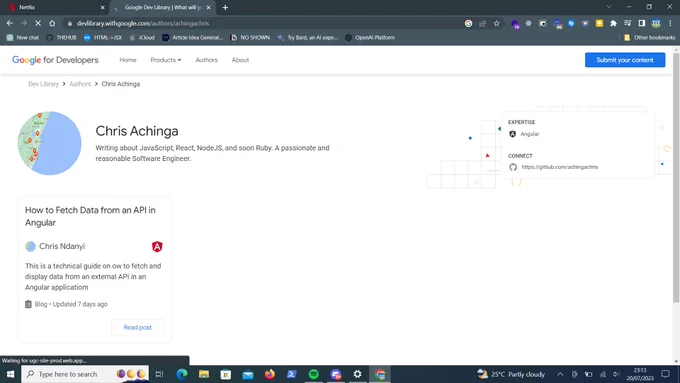Open PowerShell from the taskbar
The width and height of the screenshot is (680, 383).
pos(291,374)
